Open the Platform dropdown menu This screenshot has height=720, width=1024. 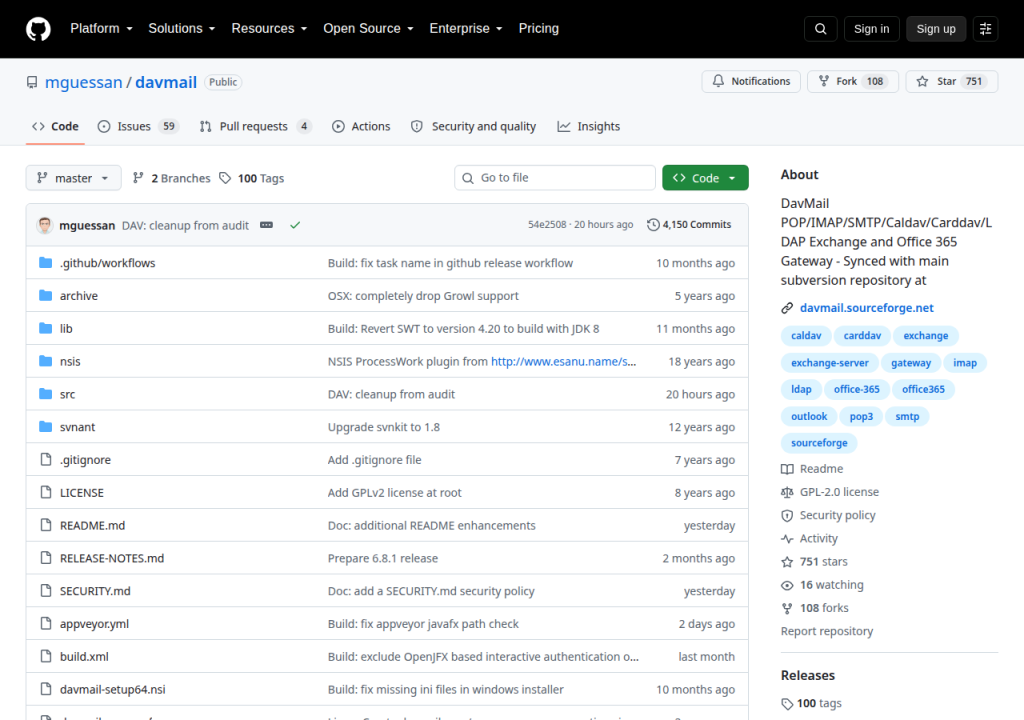tap(101, 29)
